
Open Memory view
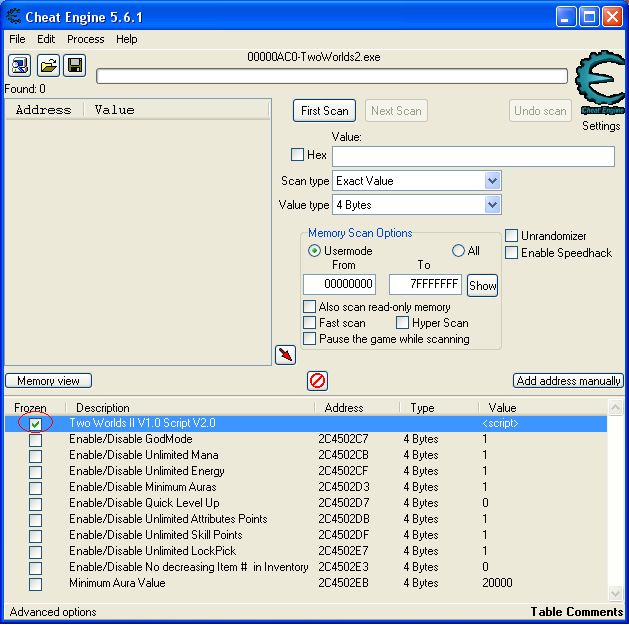point(48,381)
